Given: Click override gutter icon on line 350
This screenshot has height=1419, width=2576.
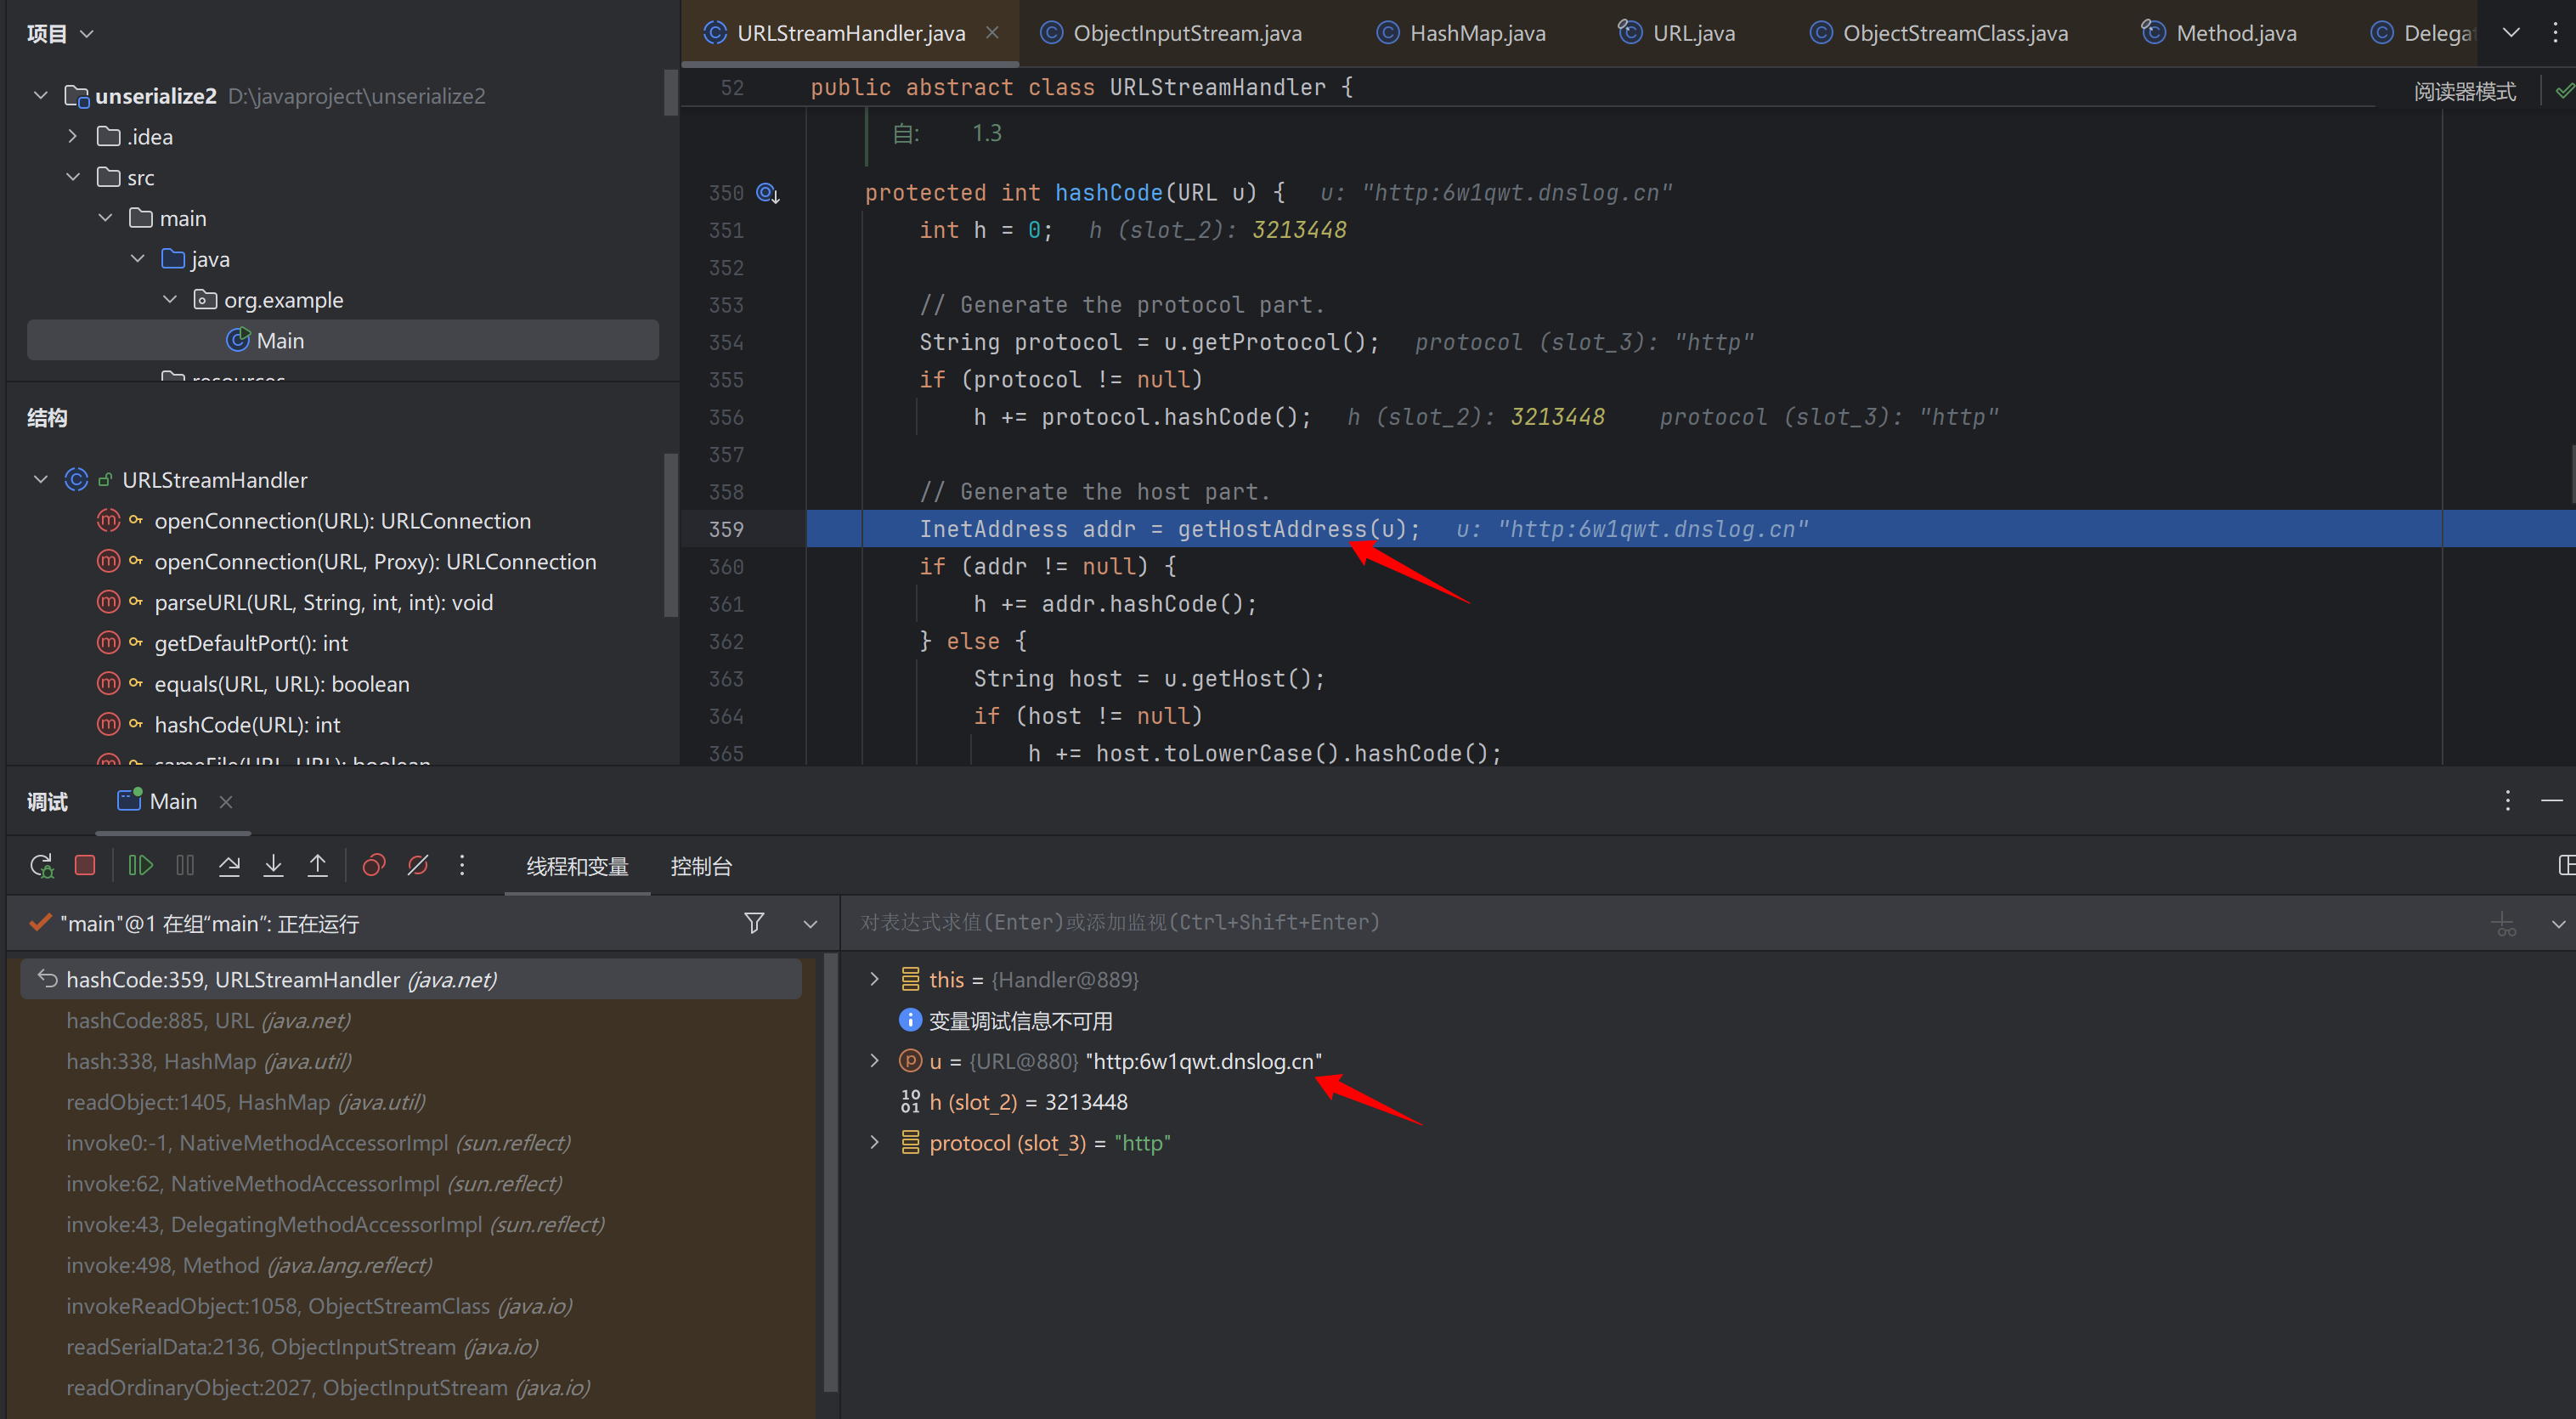Looking at the screenshot, I should 767,193.
